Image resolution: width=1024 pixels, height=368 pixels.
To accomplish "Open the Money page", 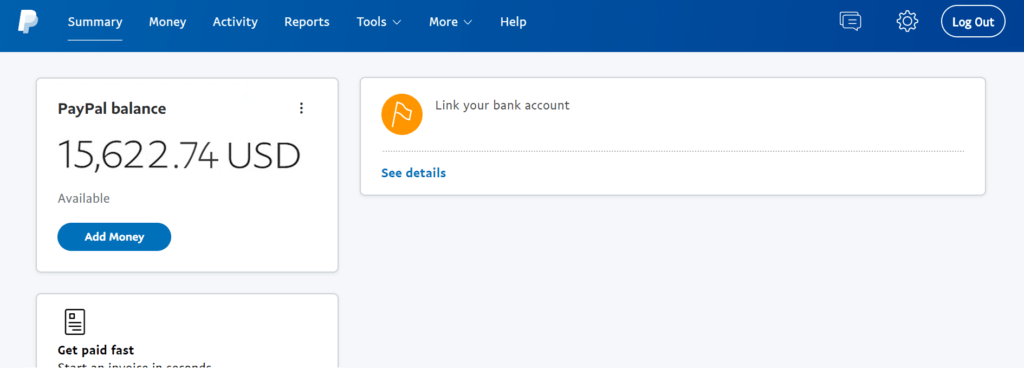I will click(x=167, y=22).
